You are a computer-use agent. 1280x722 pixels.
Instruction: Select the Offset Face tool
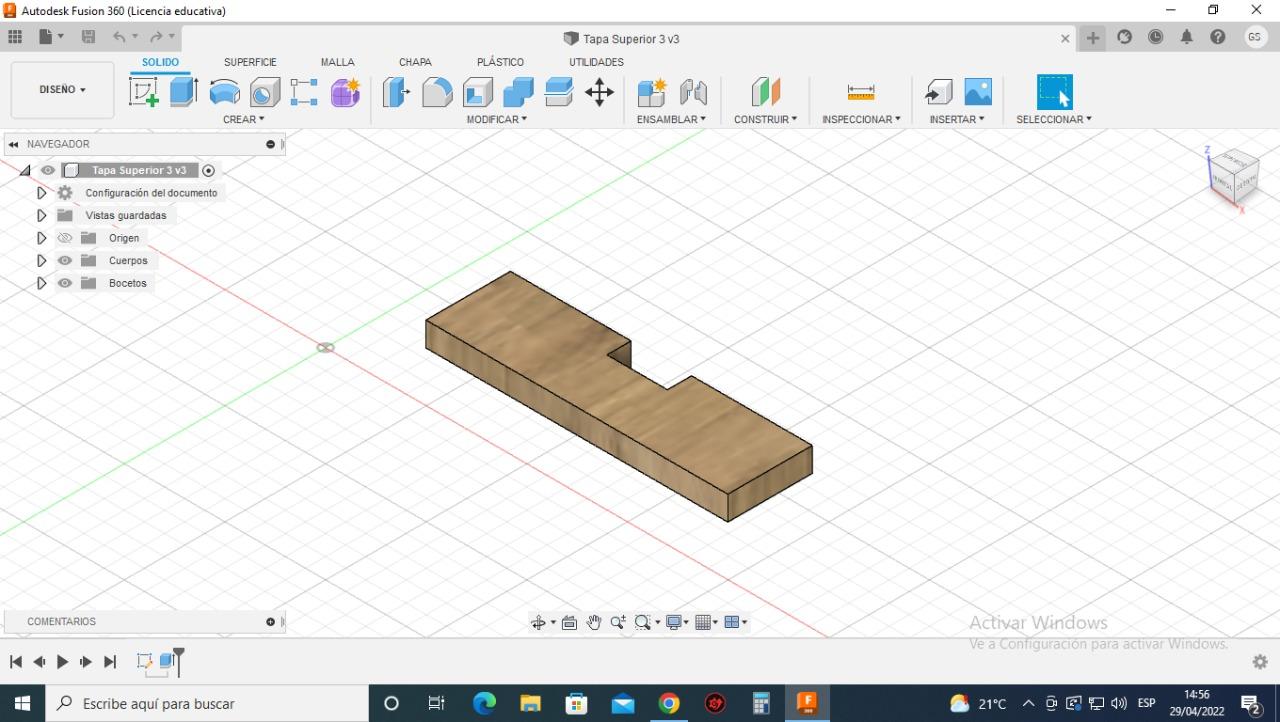point(559,92)
